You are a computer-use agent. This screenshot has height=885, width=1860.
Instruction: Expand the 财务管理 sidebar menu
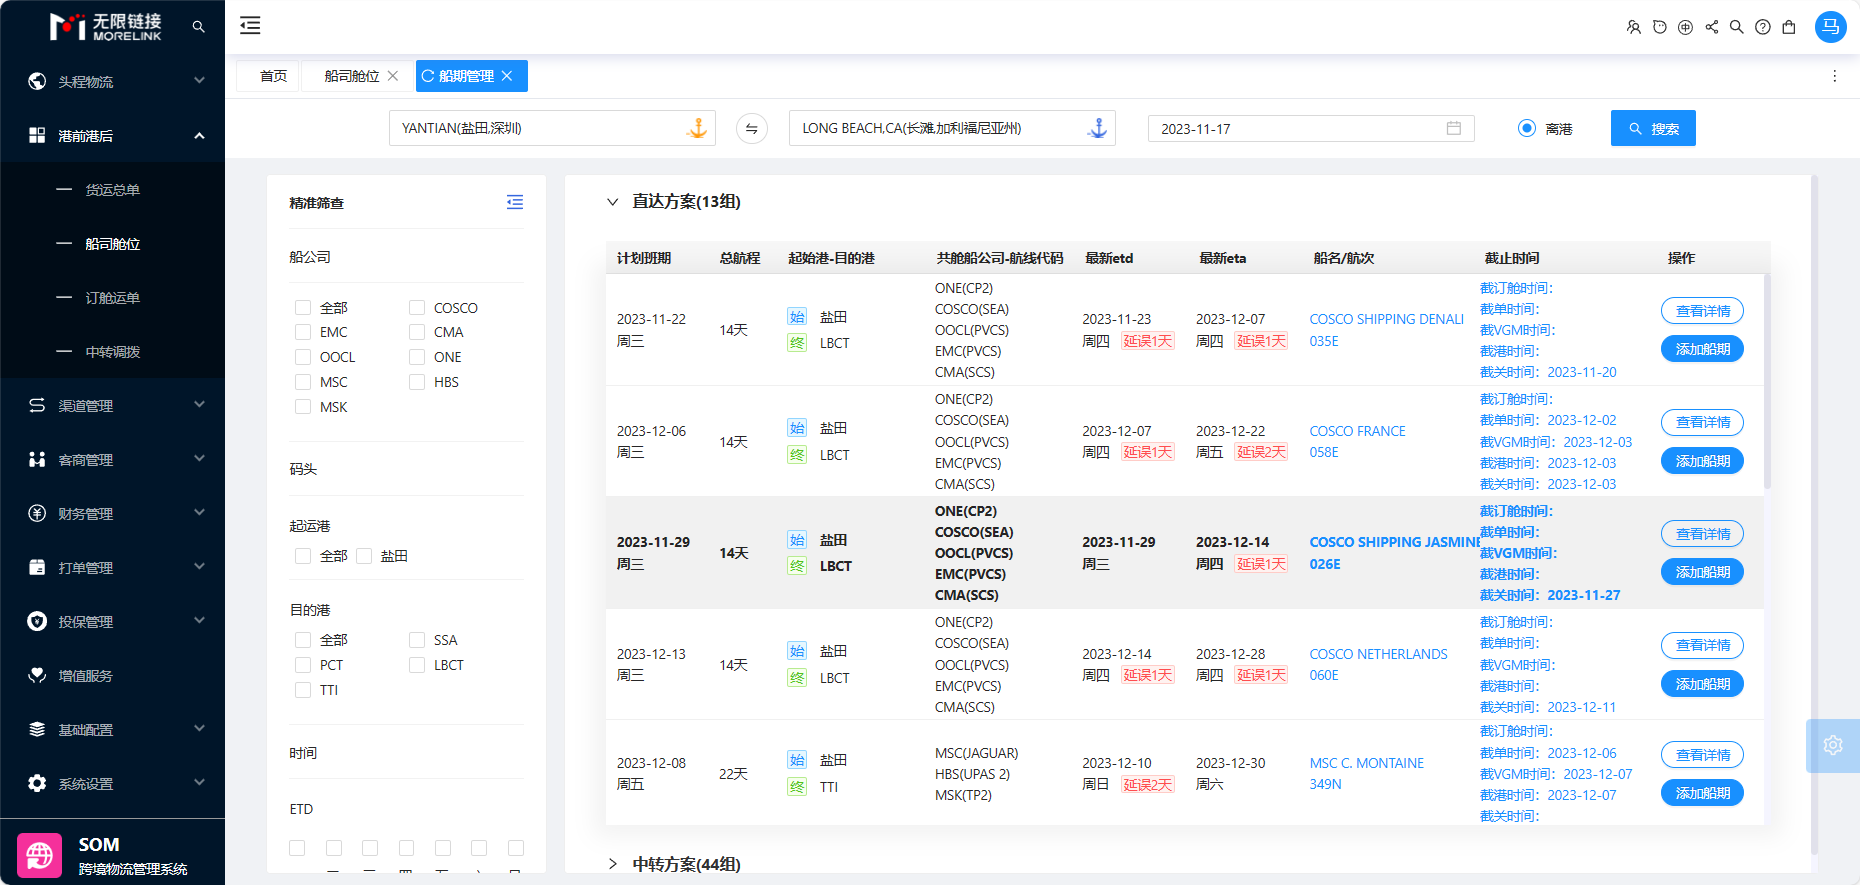(112, 513)
